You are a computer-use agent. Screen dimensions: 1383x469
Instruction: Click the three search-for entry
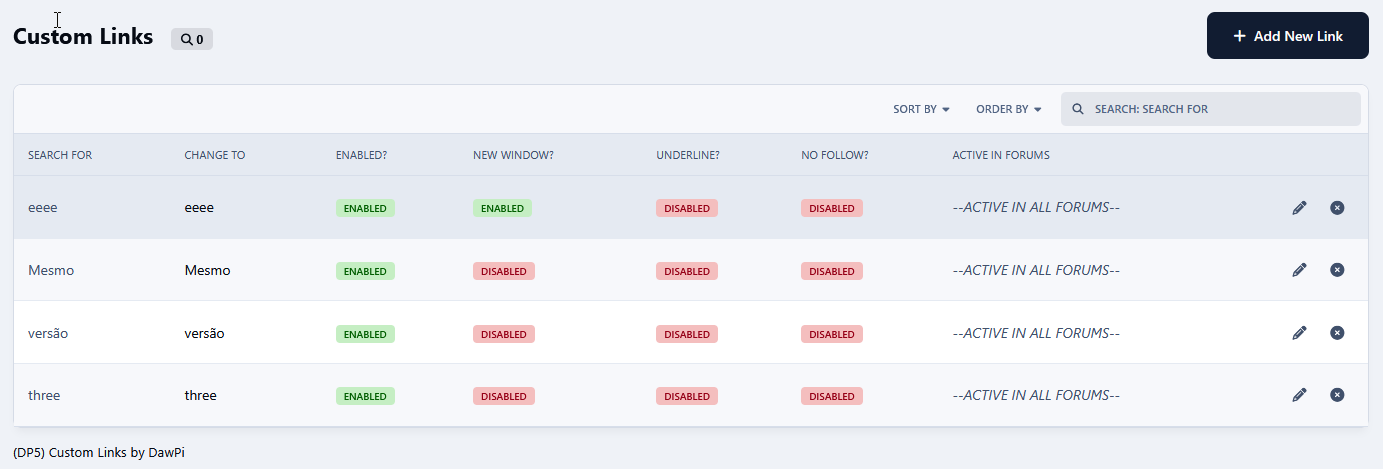44,395
